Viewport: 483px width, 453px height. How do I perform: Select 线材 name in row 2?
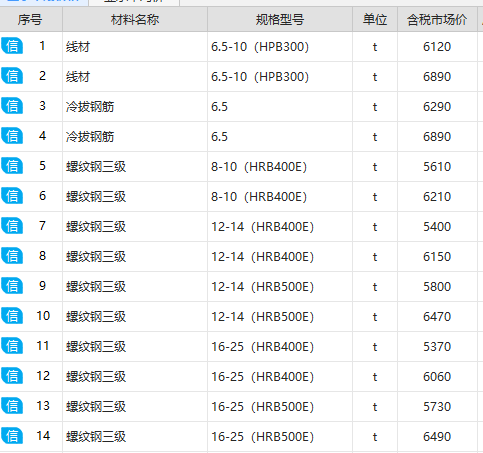(x=78, y=77)
